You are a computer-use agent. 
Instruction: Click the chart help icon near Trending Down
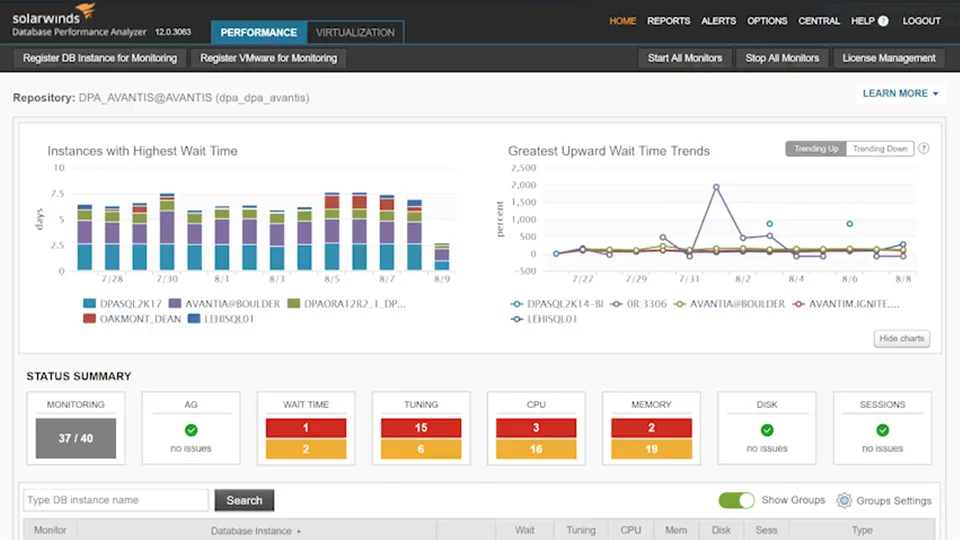(x=923, y=149)
